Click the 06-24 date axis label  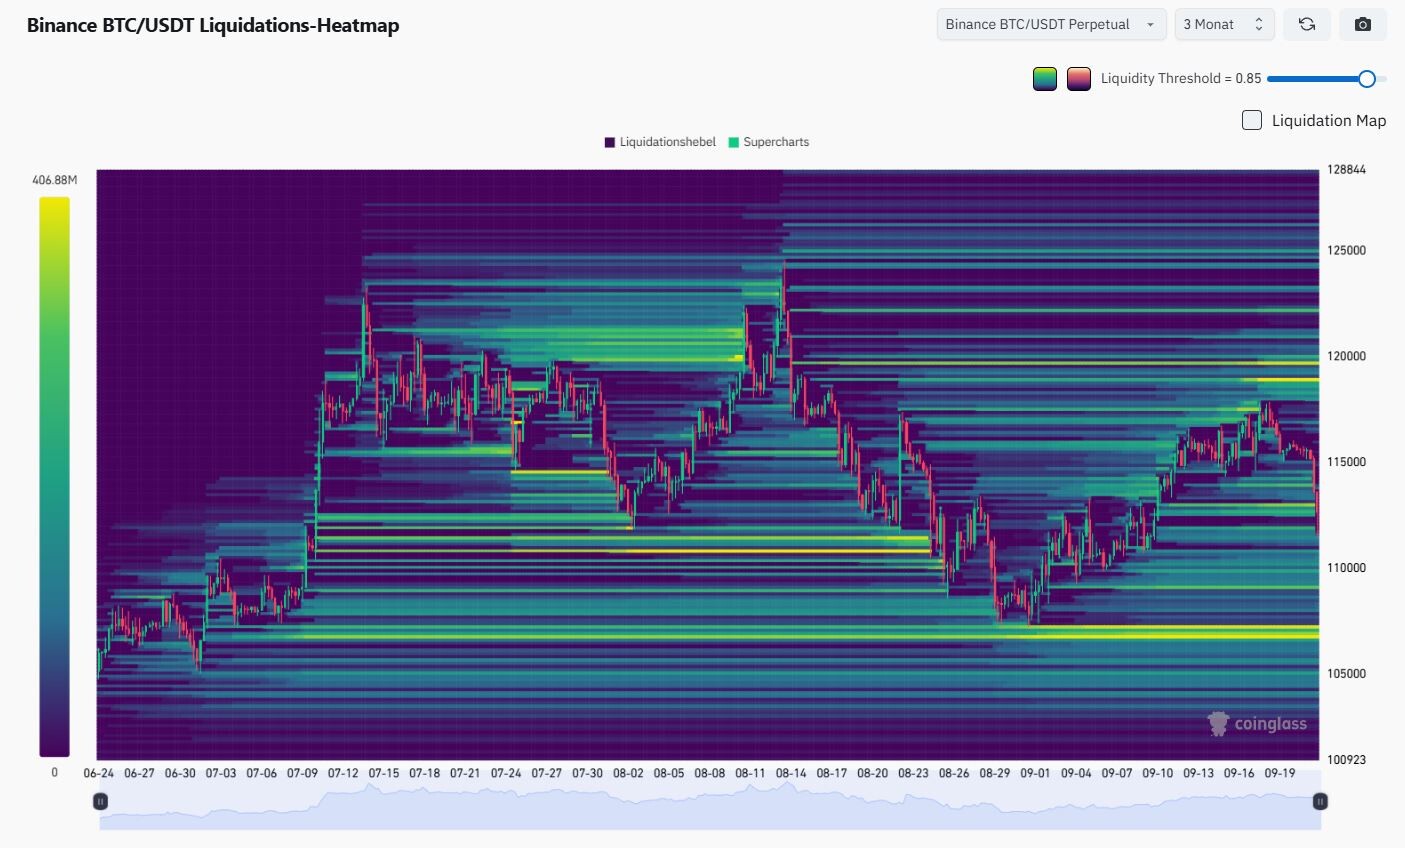coord(99,773)
